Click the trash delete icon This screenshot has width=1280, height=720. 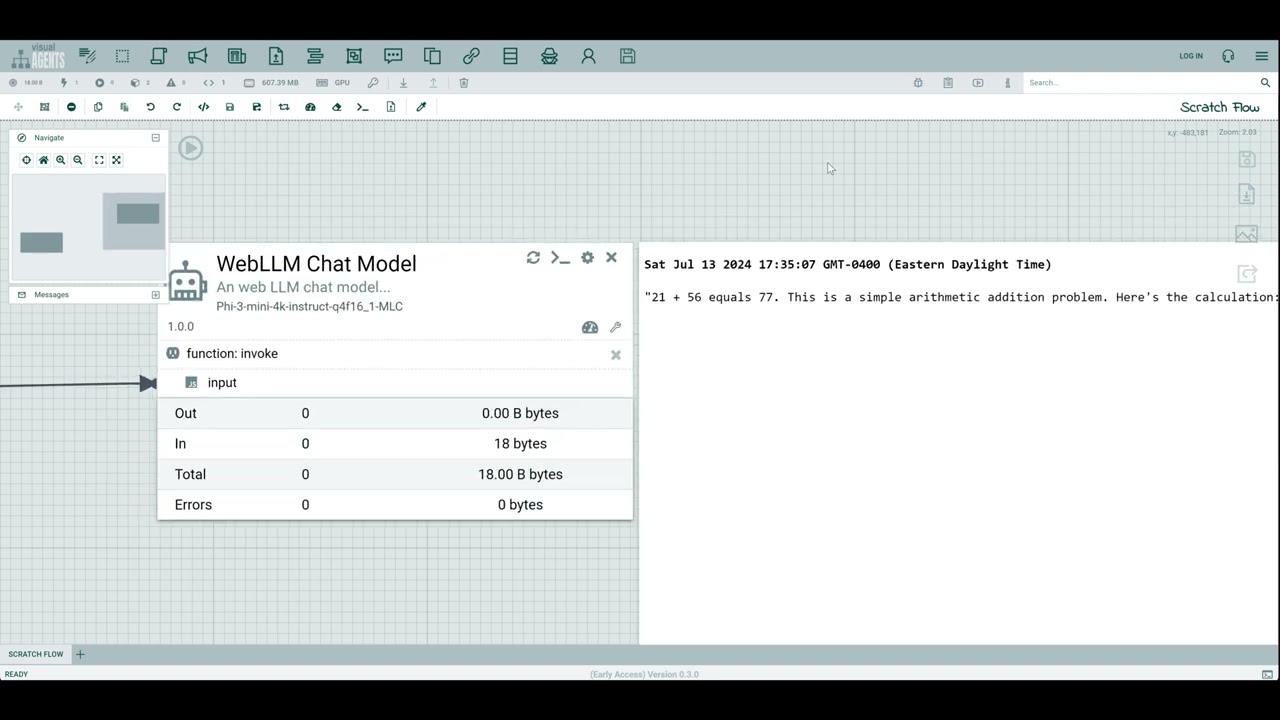click(463, 83)
